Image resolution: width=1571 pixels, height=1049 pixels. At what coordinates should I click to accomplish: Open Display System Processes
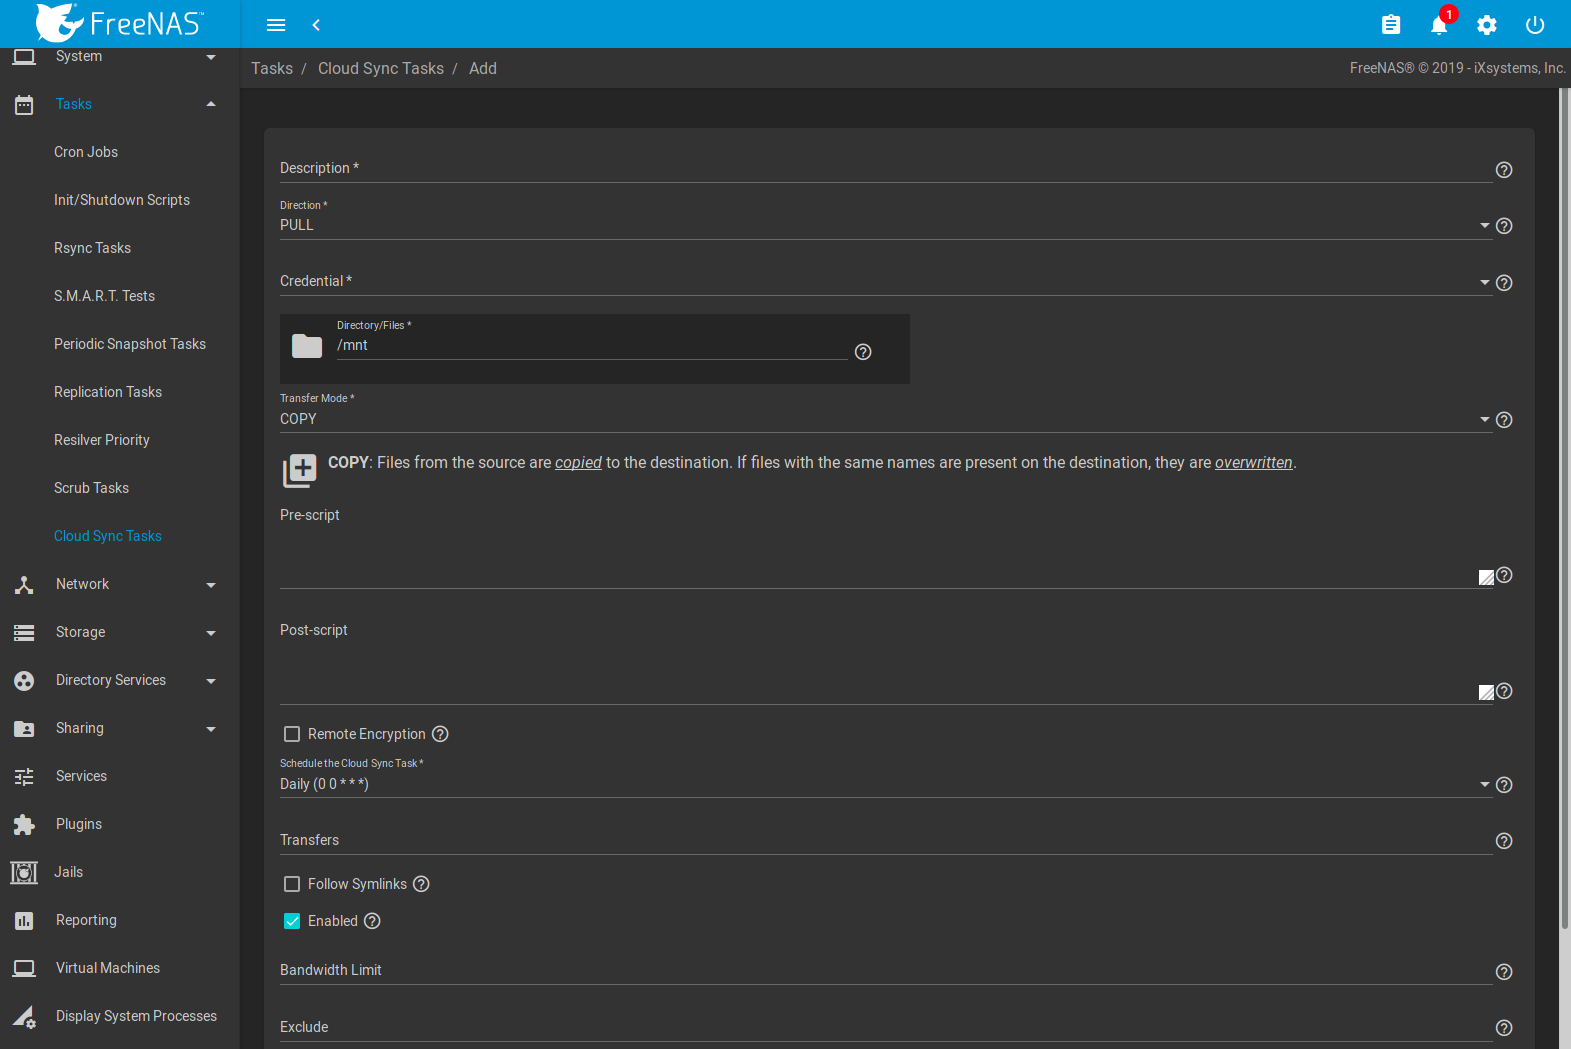[x=136, y=1016]
